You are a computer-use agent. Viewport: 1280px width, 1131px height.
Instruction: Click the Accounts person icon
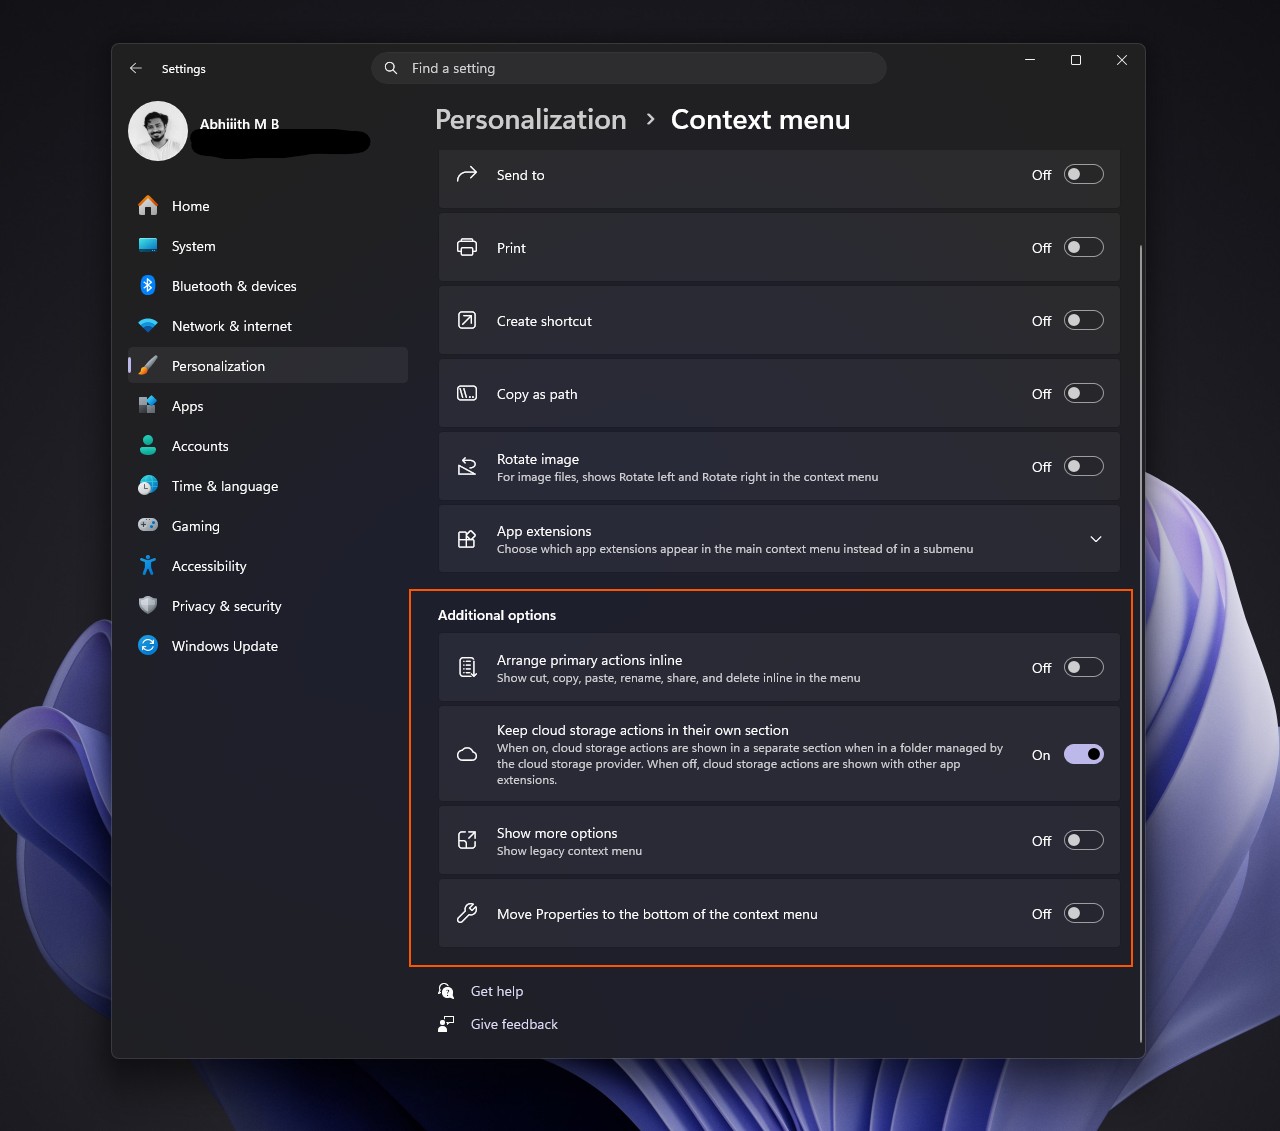pyautogui.click(x=148, y=445)
